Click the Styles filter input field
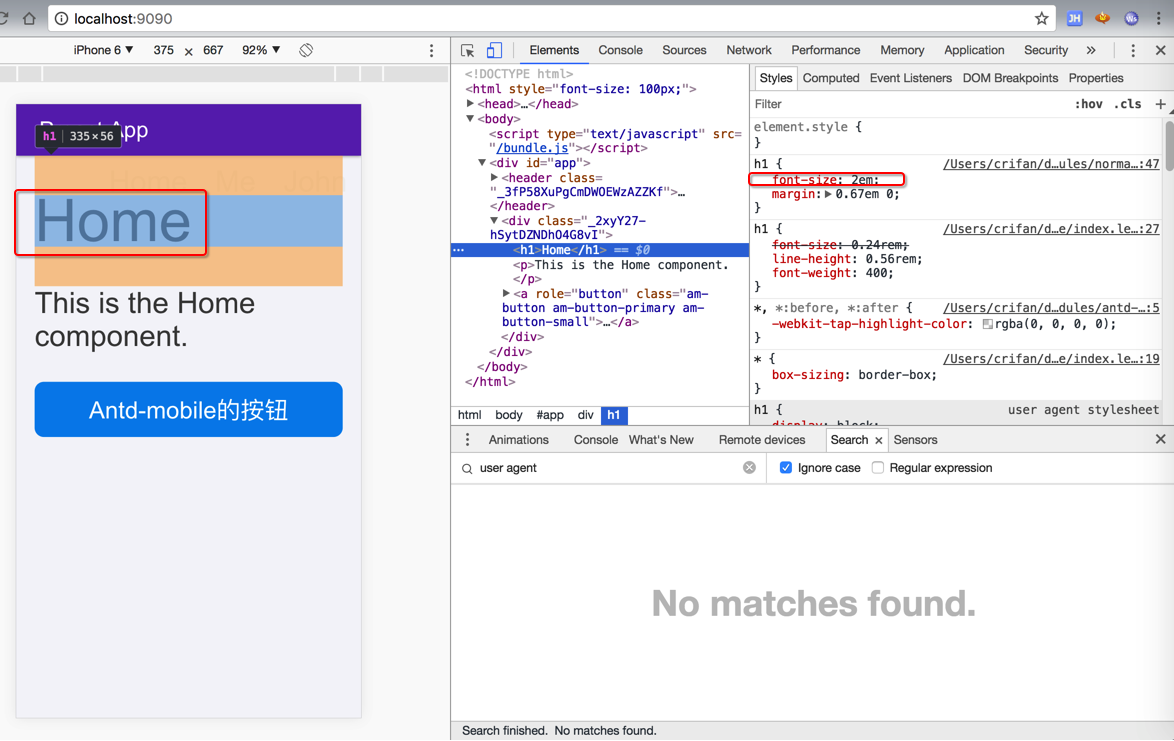 coord(910,104)
